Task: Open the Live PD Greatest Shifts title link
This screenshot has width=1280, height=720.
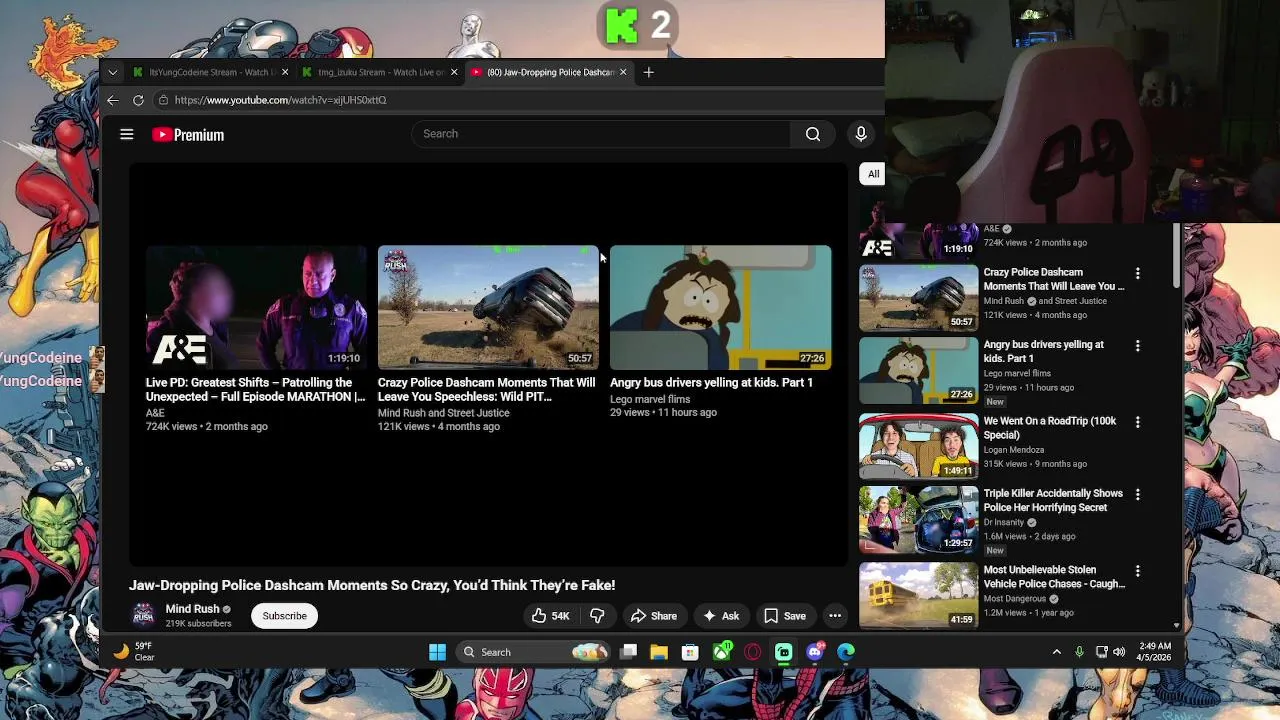Action: coord(256,390)
